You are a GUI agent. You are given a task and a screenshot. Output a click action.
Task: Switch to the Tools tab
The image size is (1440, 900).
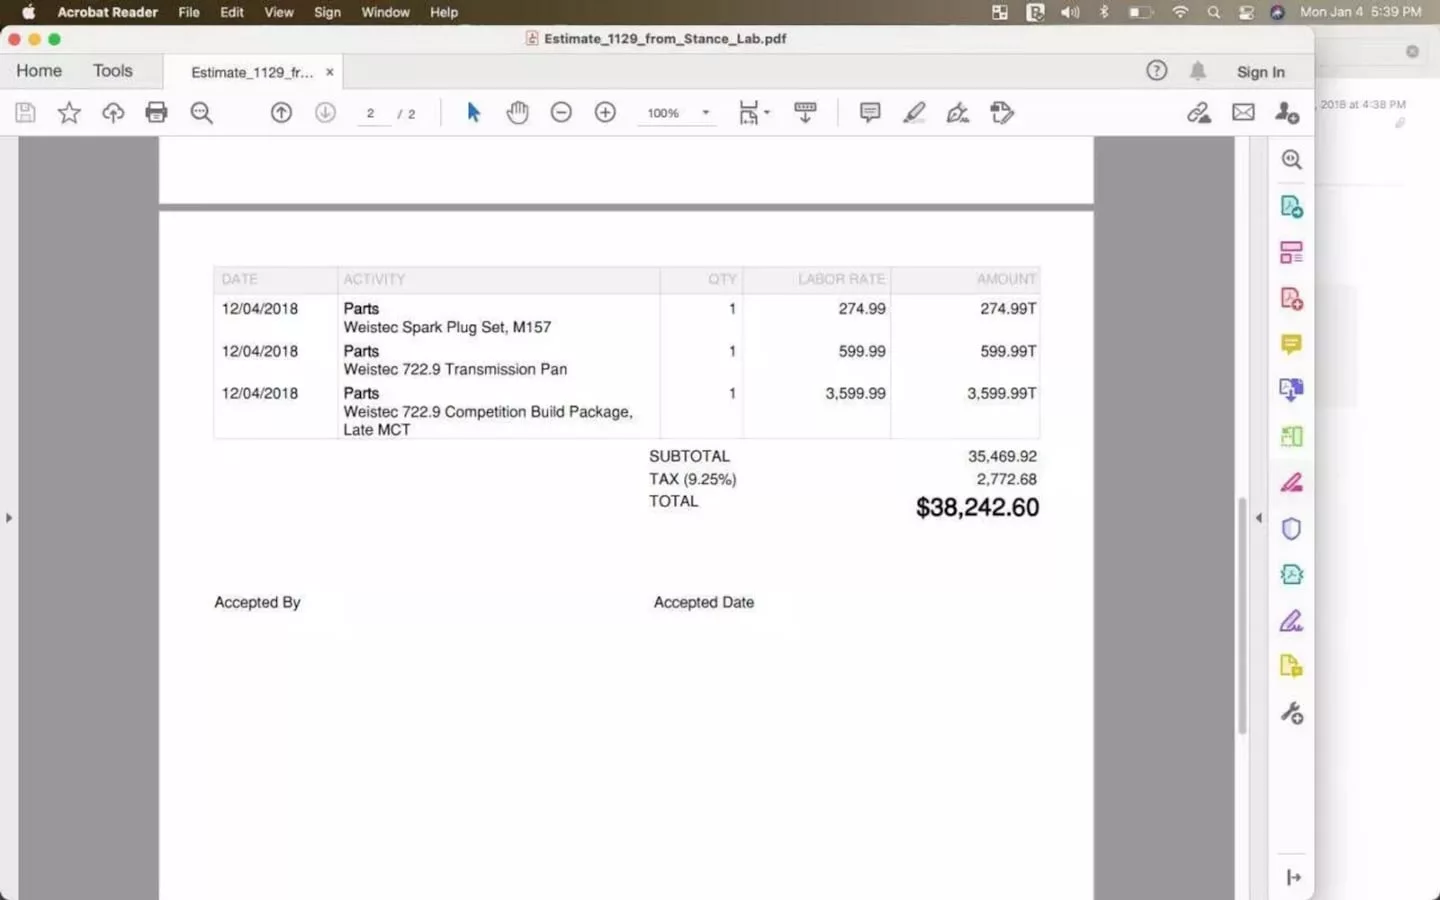pyautogui.click(x=112, y=71)
